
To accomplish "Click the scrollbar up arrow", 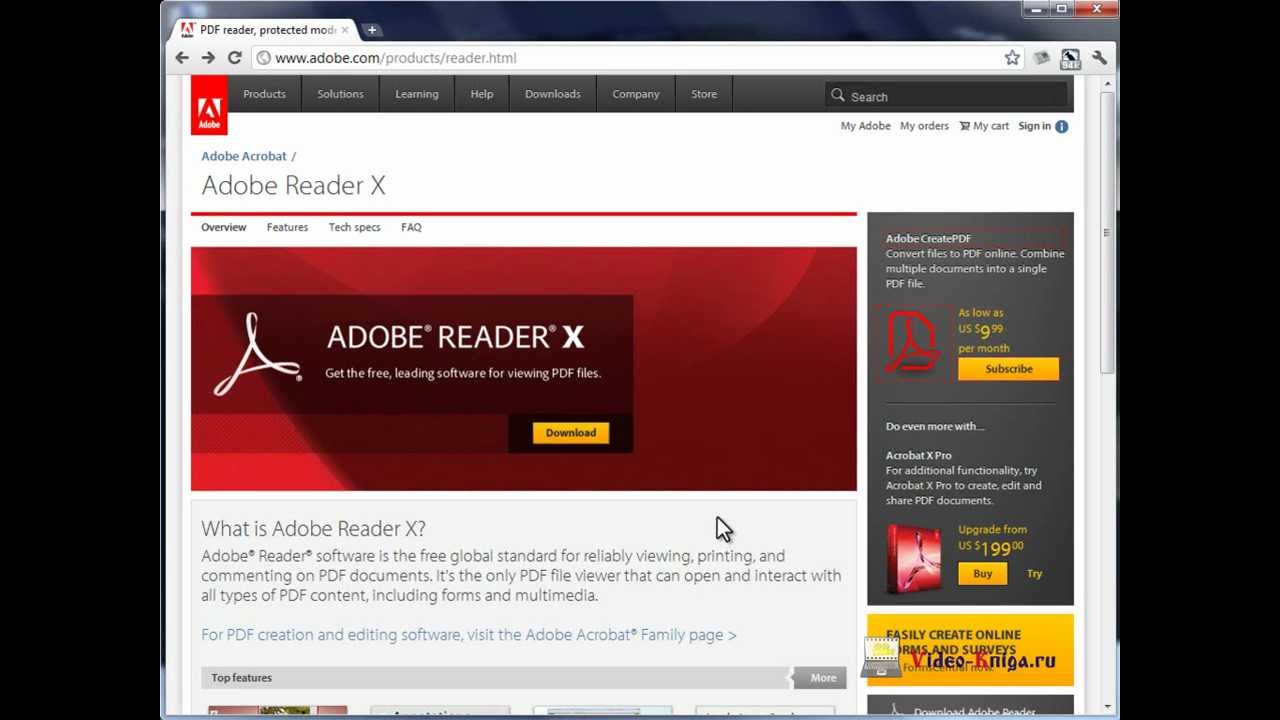I will point(1106,83).
